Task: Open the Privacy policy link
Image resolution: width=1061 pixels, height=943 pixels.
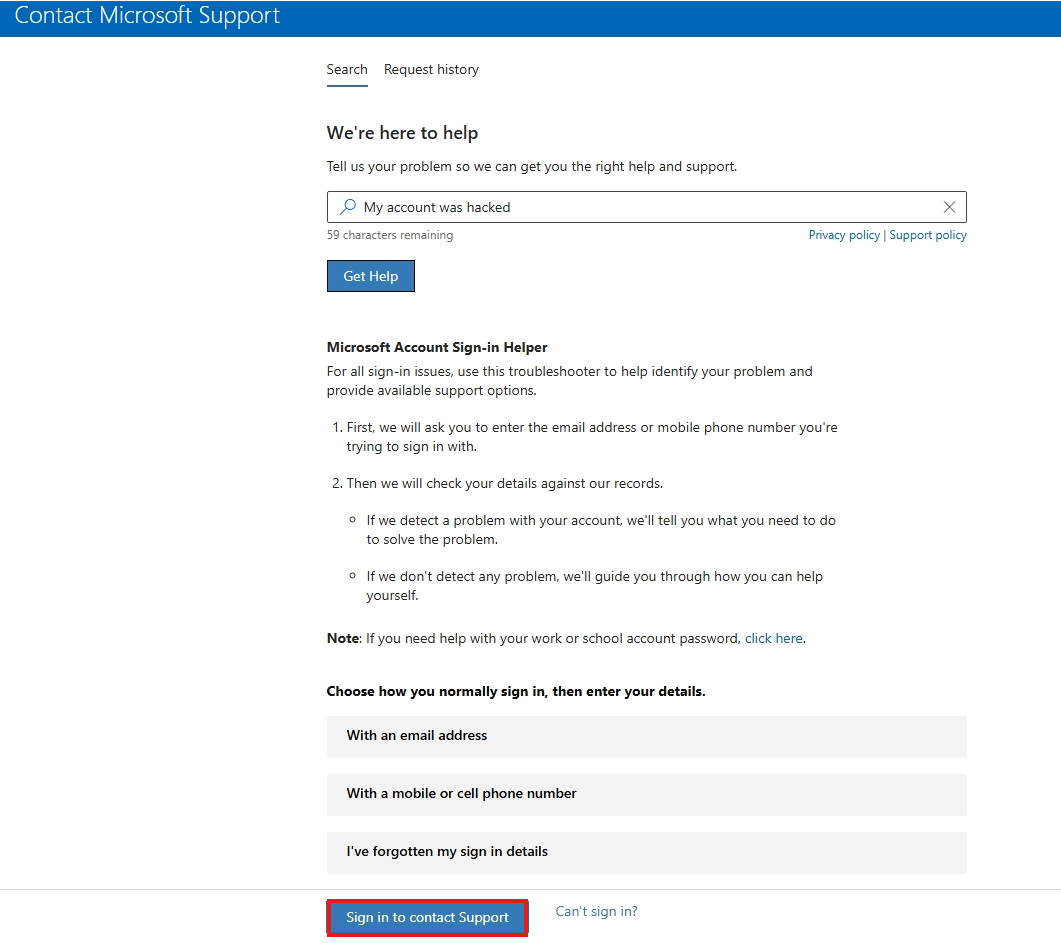Action: point(844,234)
